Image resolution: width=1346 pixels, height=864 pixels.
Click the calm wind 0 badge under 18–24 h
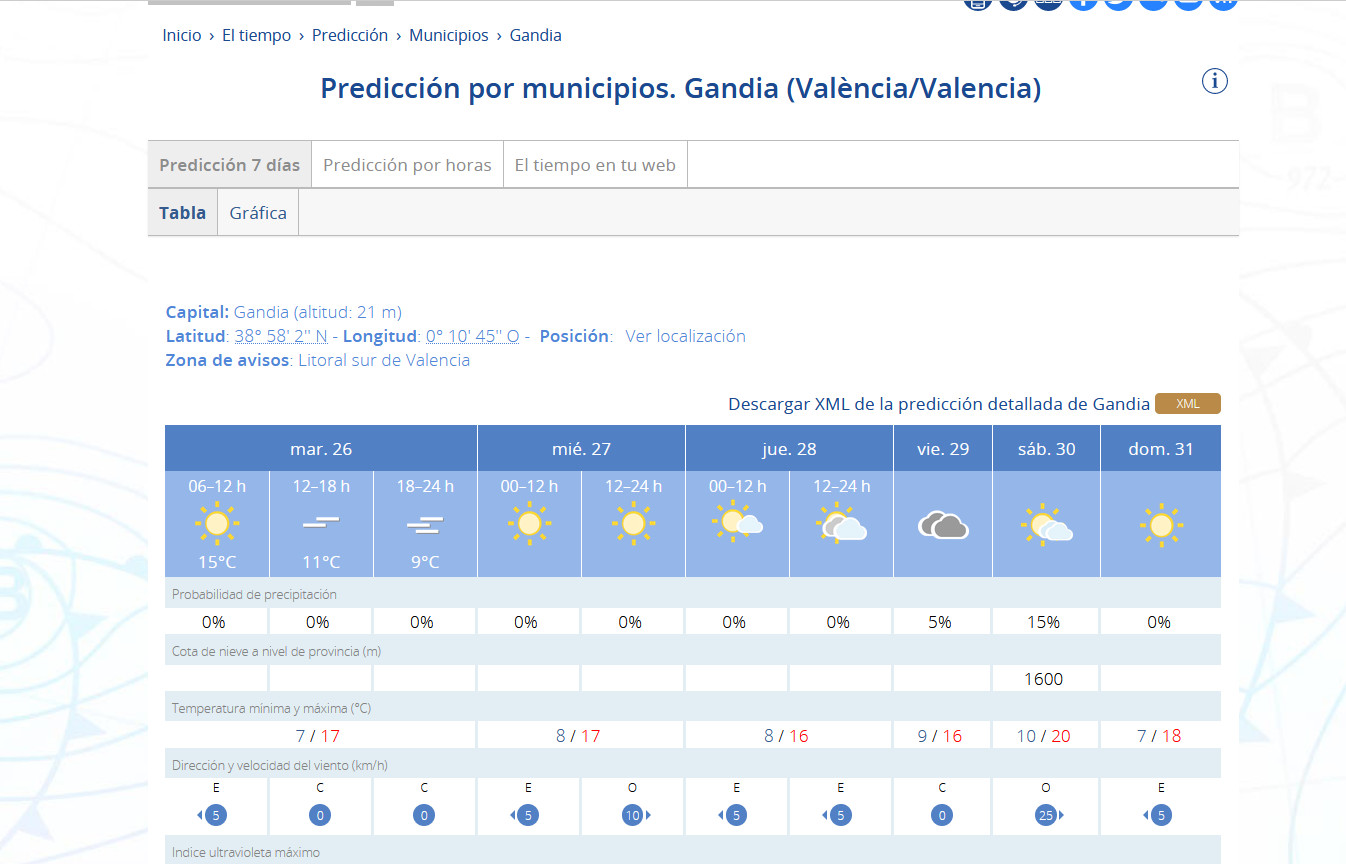425,815
